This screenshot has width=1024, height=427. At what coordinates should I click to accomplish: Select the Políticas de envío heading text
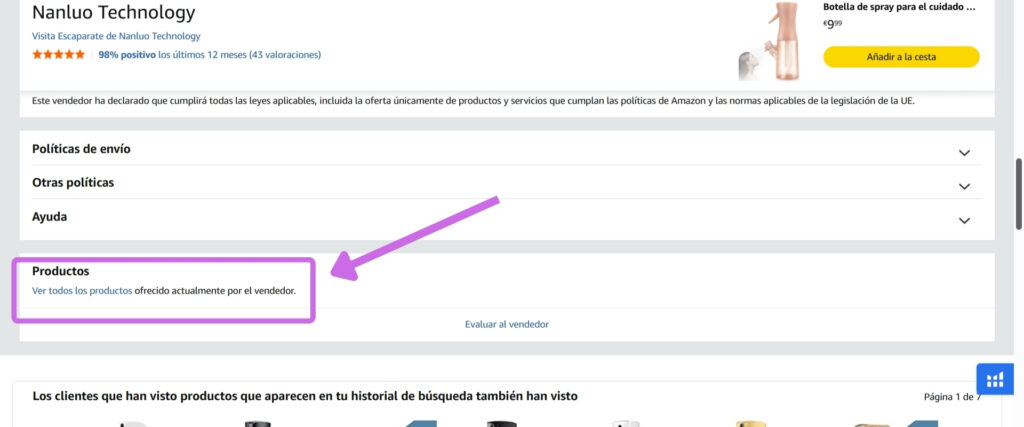point(81,149)
